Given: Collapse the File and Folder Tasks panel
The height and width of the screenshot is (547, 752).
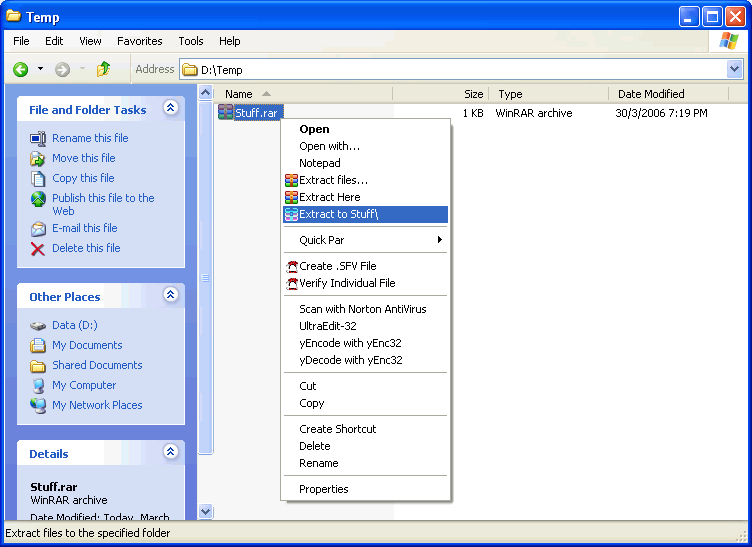Looking at the screenshot, I should (170, 108).
